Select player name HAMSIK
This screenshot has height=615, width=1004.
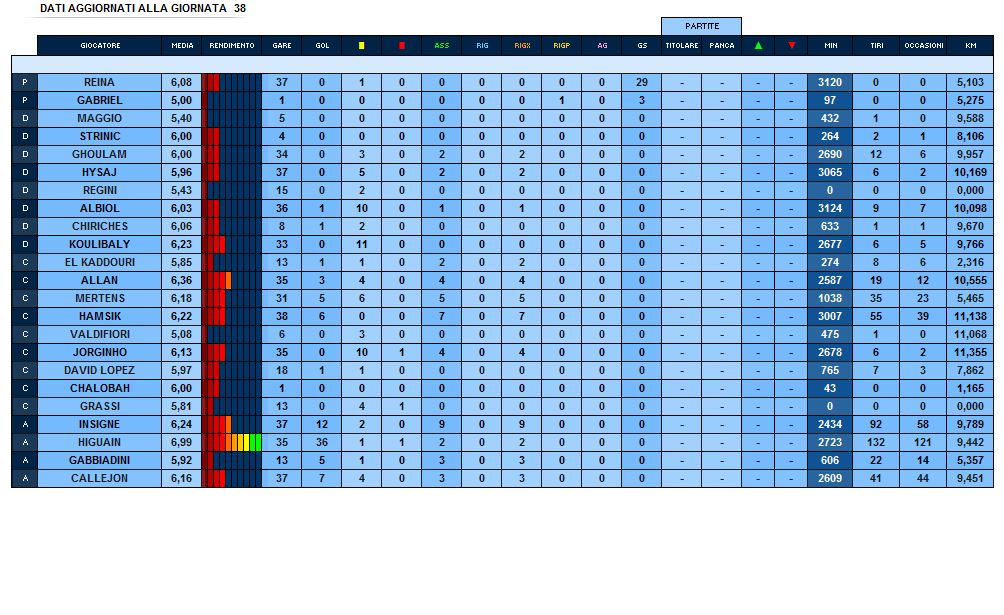coord(100,316)
